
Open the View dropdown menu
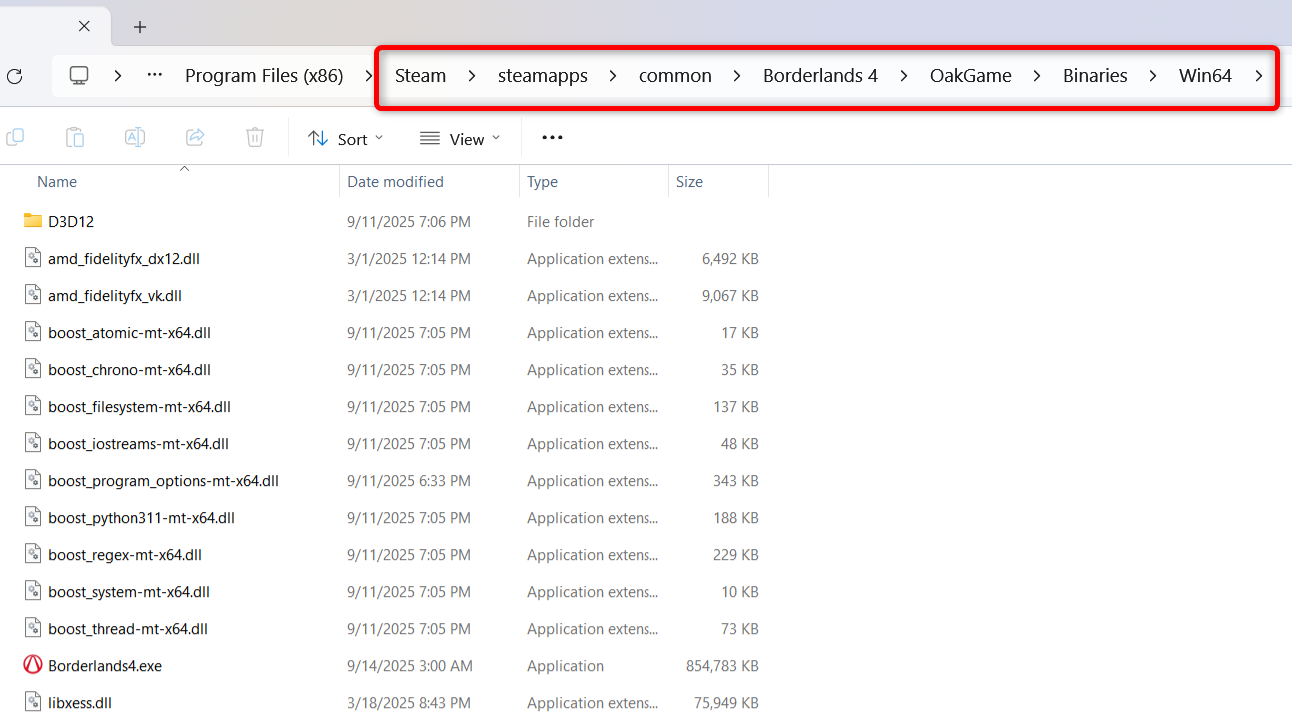click(460, 139)
